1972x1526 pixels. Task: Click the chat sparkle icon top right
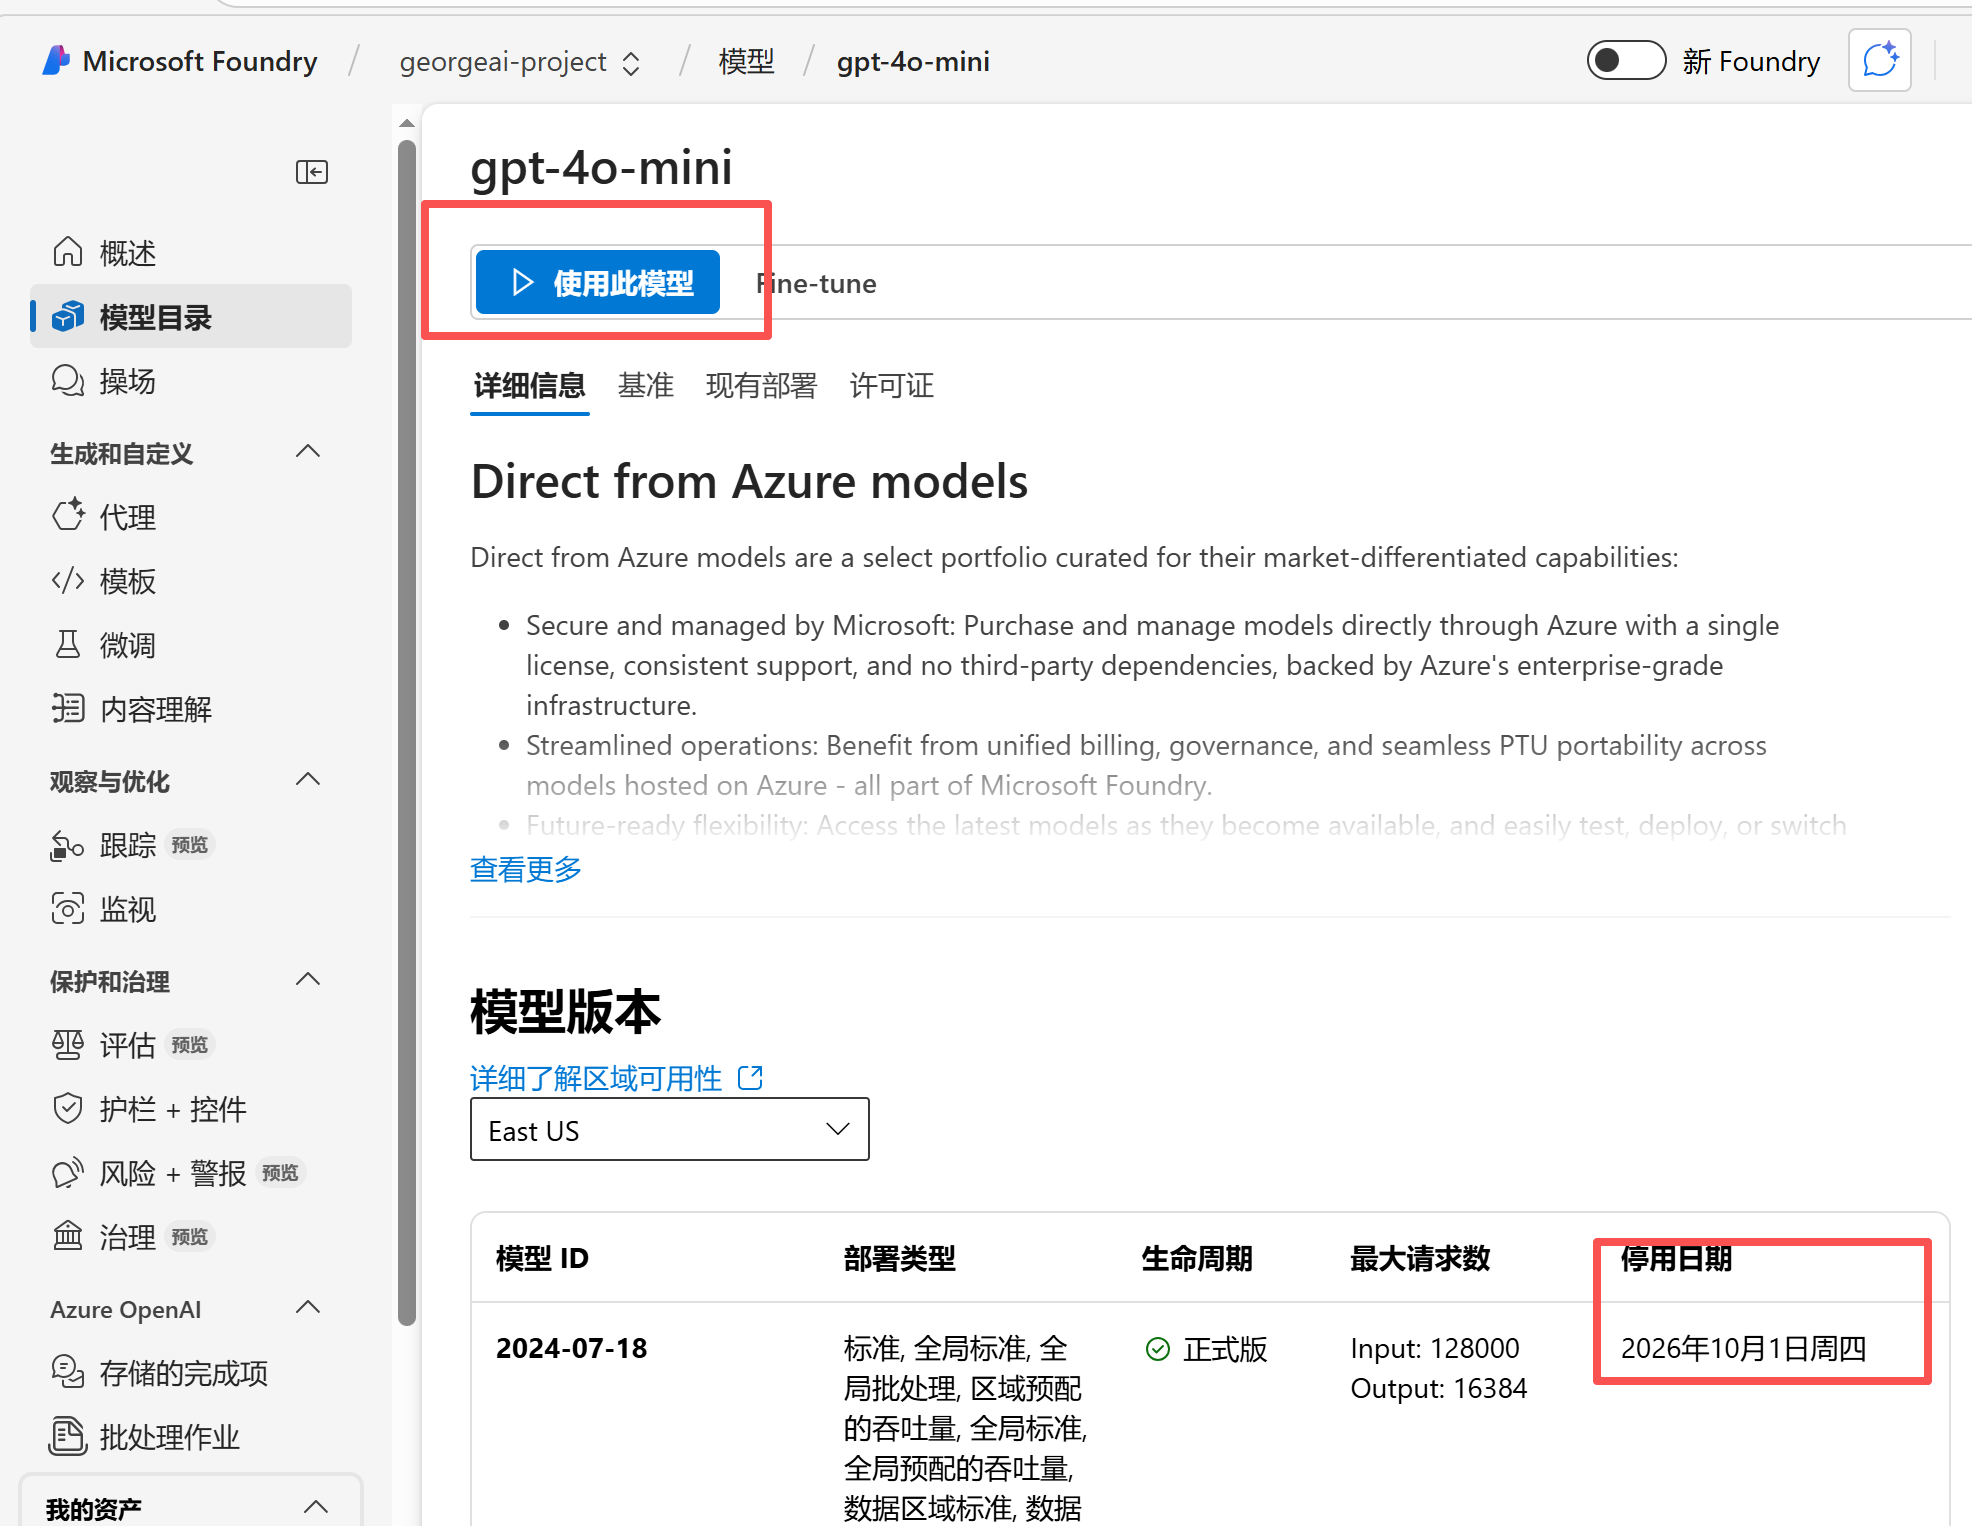point(1879,61)
